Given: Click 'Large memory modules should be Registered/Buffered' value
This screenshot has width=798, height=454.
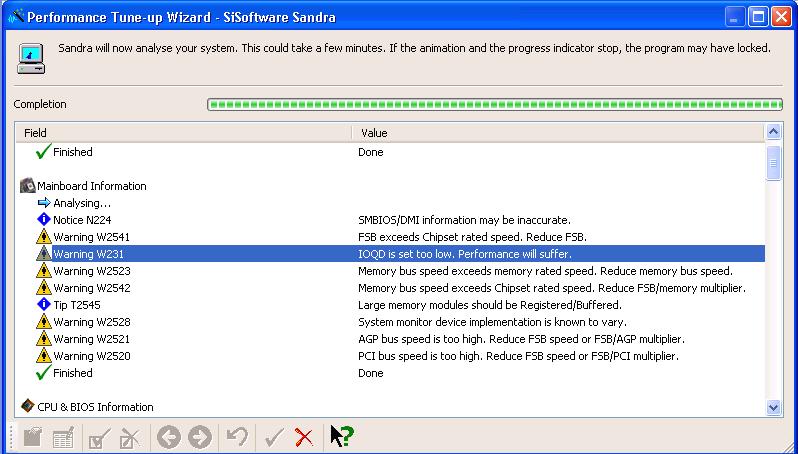Looking at the screenshot, I should (x=490, y=305).
